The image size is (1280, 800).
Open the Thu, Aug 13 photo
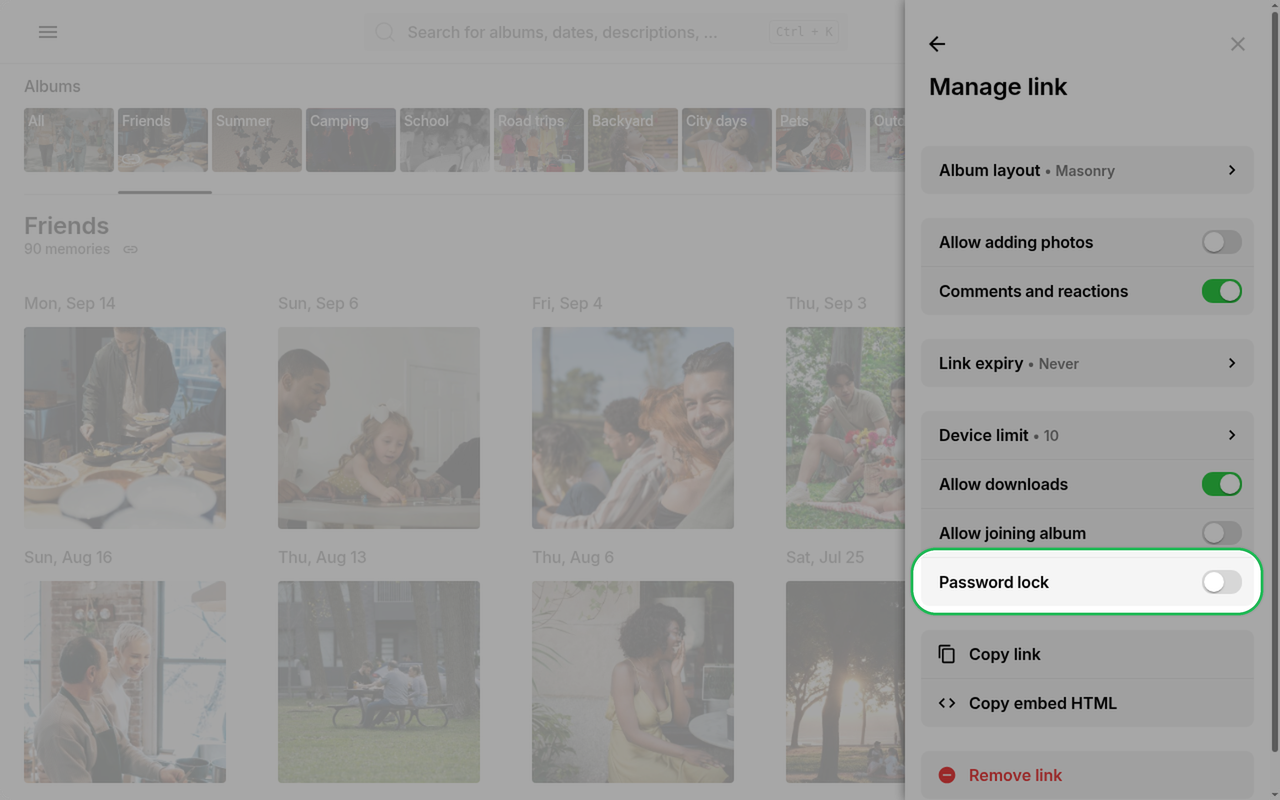pyautogui.click(x=379, y=682)
